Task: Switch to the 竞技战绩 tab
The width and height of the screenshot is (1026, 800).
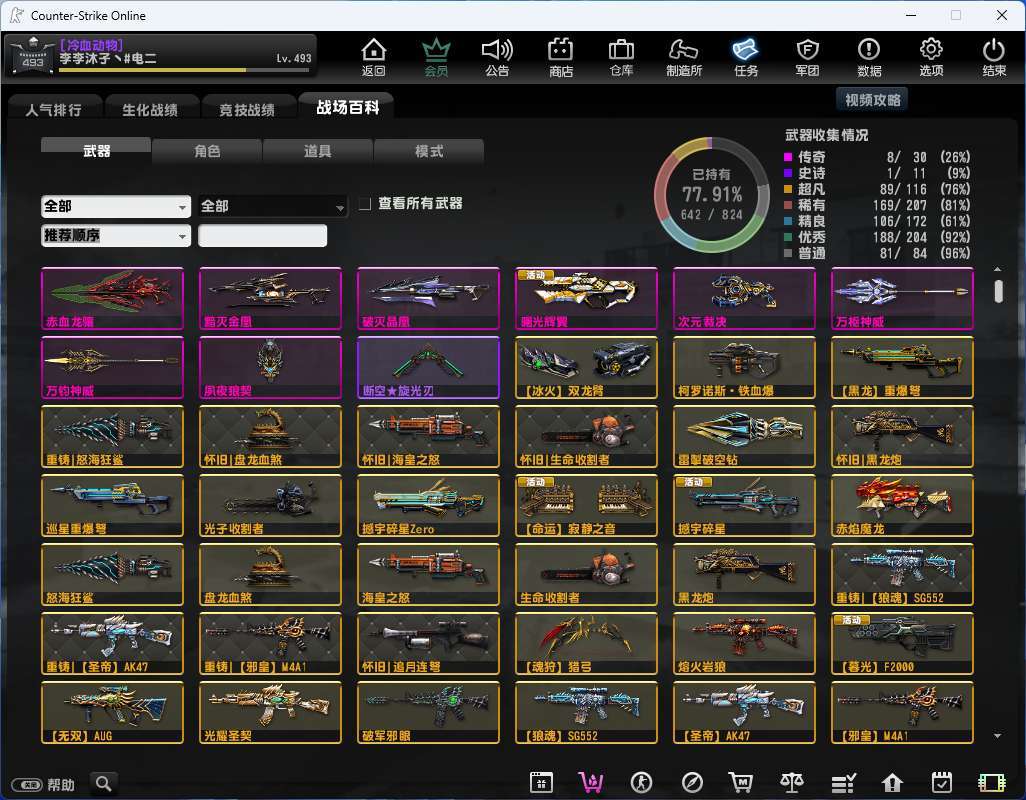Action: click(247, 109)
